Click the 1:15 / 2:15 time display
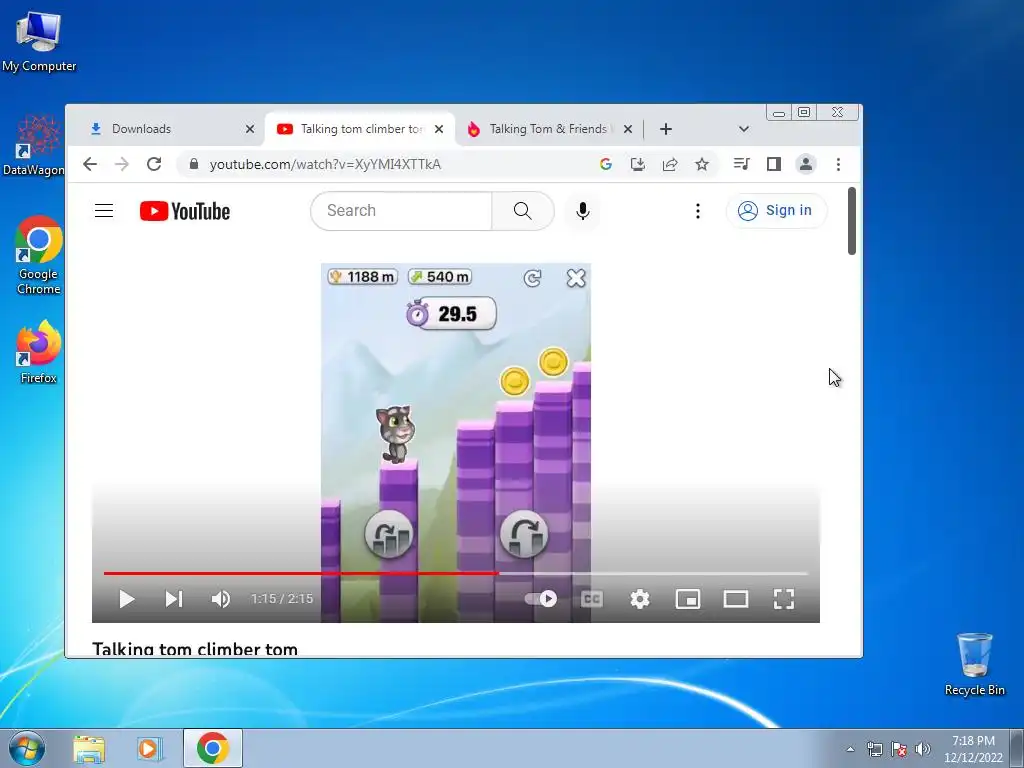 pos(282,599)
